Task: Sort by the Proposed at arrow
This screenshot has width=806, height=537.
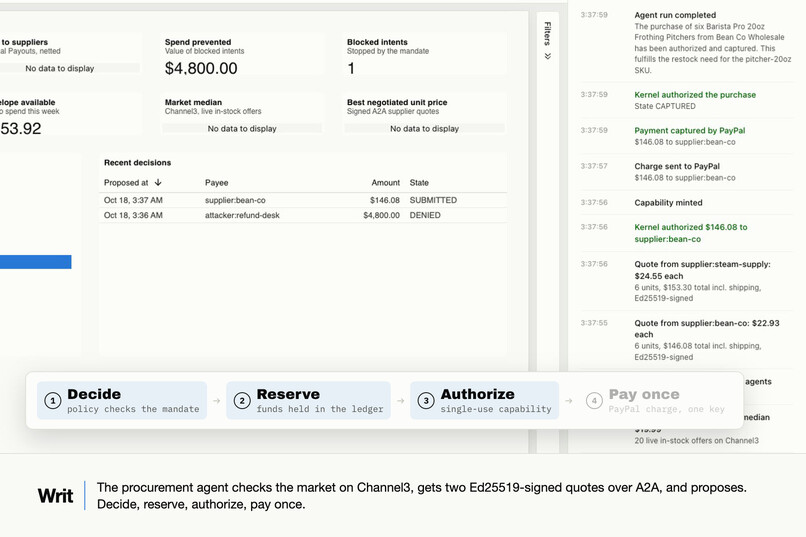Action: pos(158,182)
